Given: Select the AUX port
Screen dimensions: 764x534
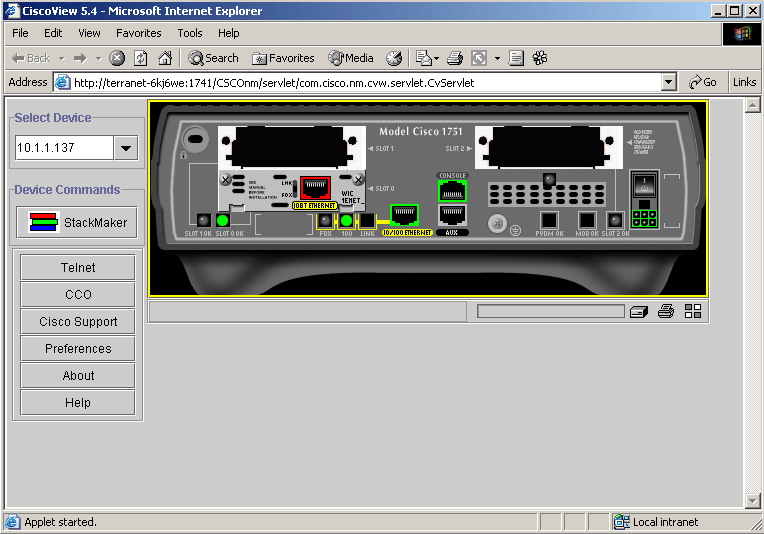Looking at the screenshot, I should click(452, 215).
